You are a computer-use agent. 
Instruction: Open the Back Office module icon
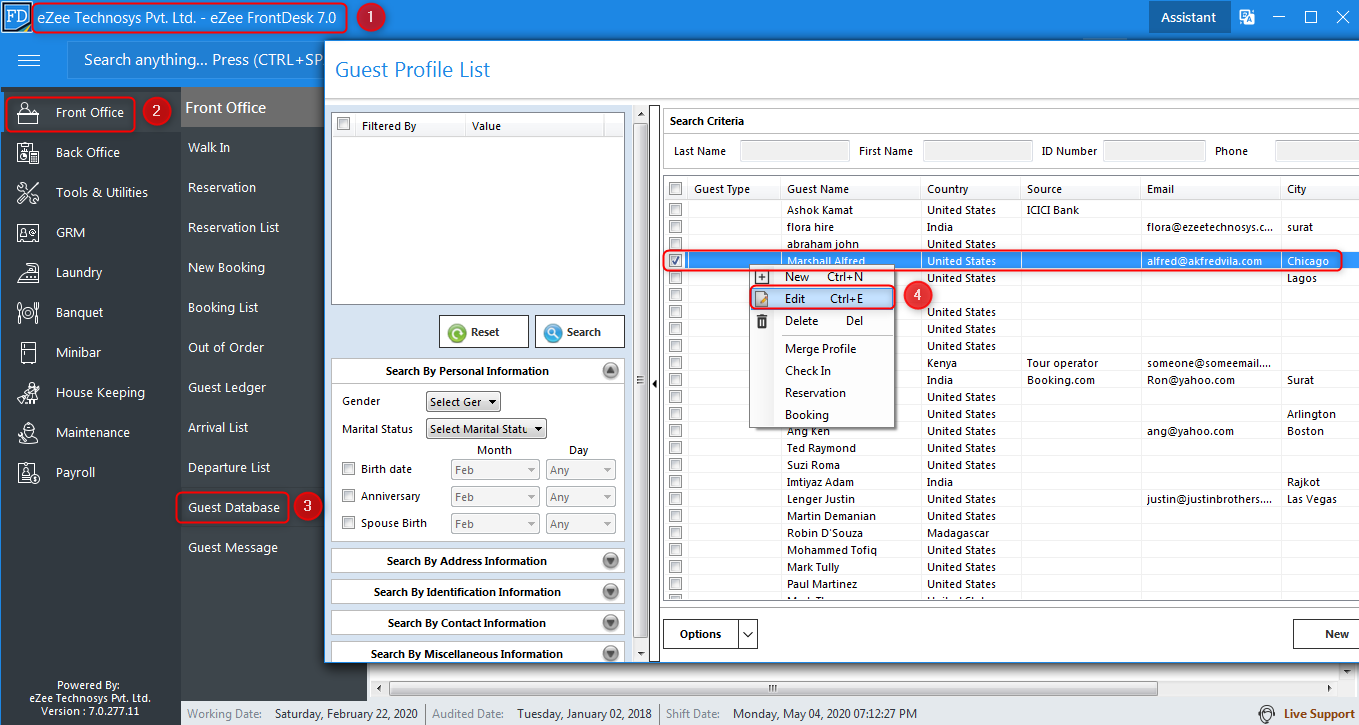click(28, 153)
